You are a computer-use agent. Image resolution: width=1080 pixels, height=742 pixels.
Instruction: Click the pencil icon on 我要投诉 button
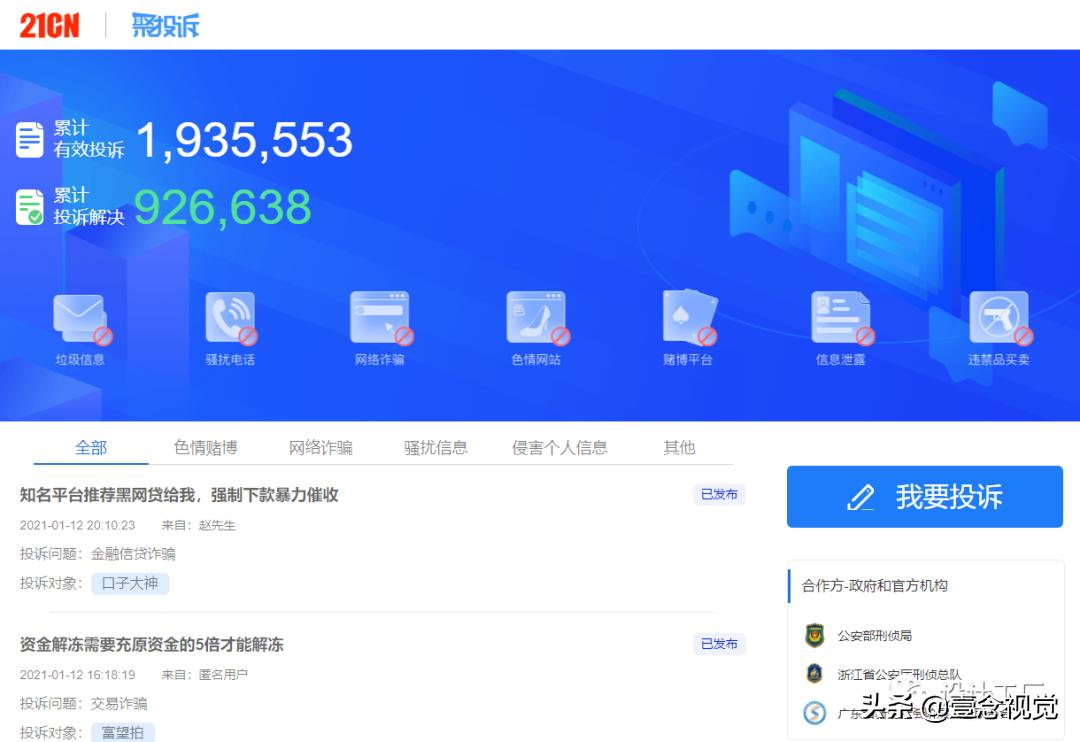862,497
